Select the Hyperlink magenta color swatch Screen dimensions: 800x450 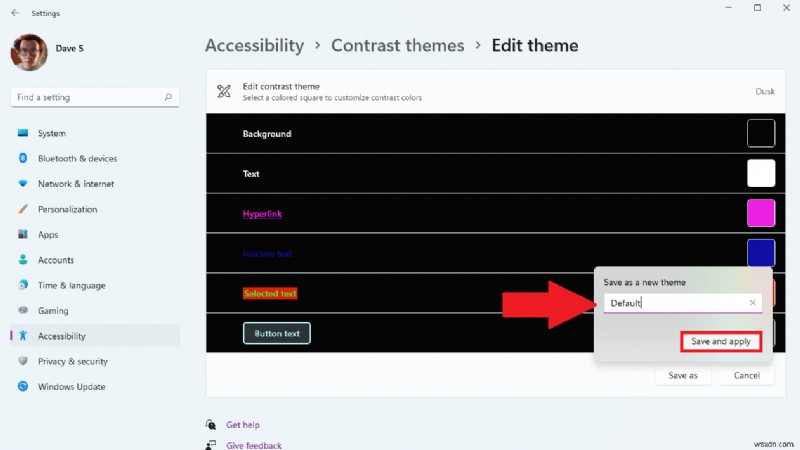click(x=760, y=213)
